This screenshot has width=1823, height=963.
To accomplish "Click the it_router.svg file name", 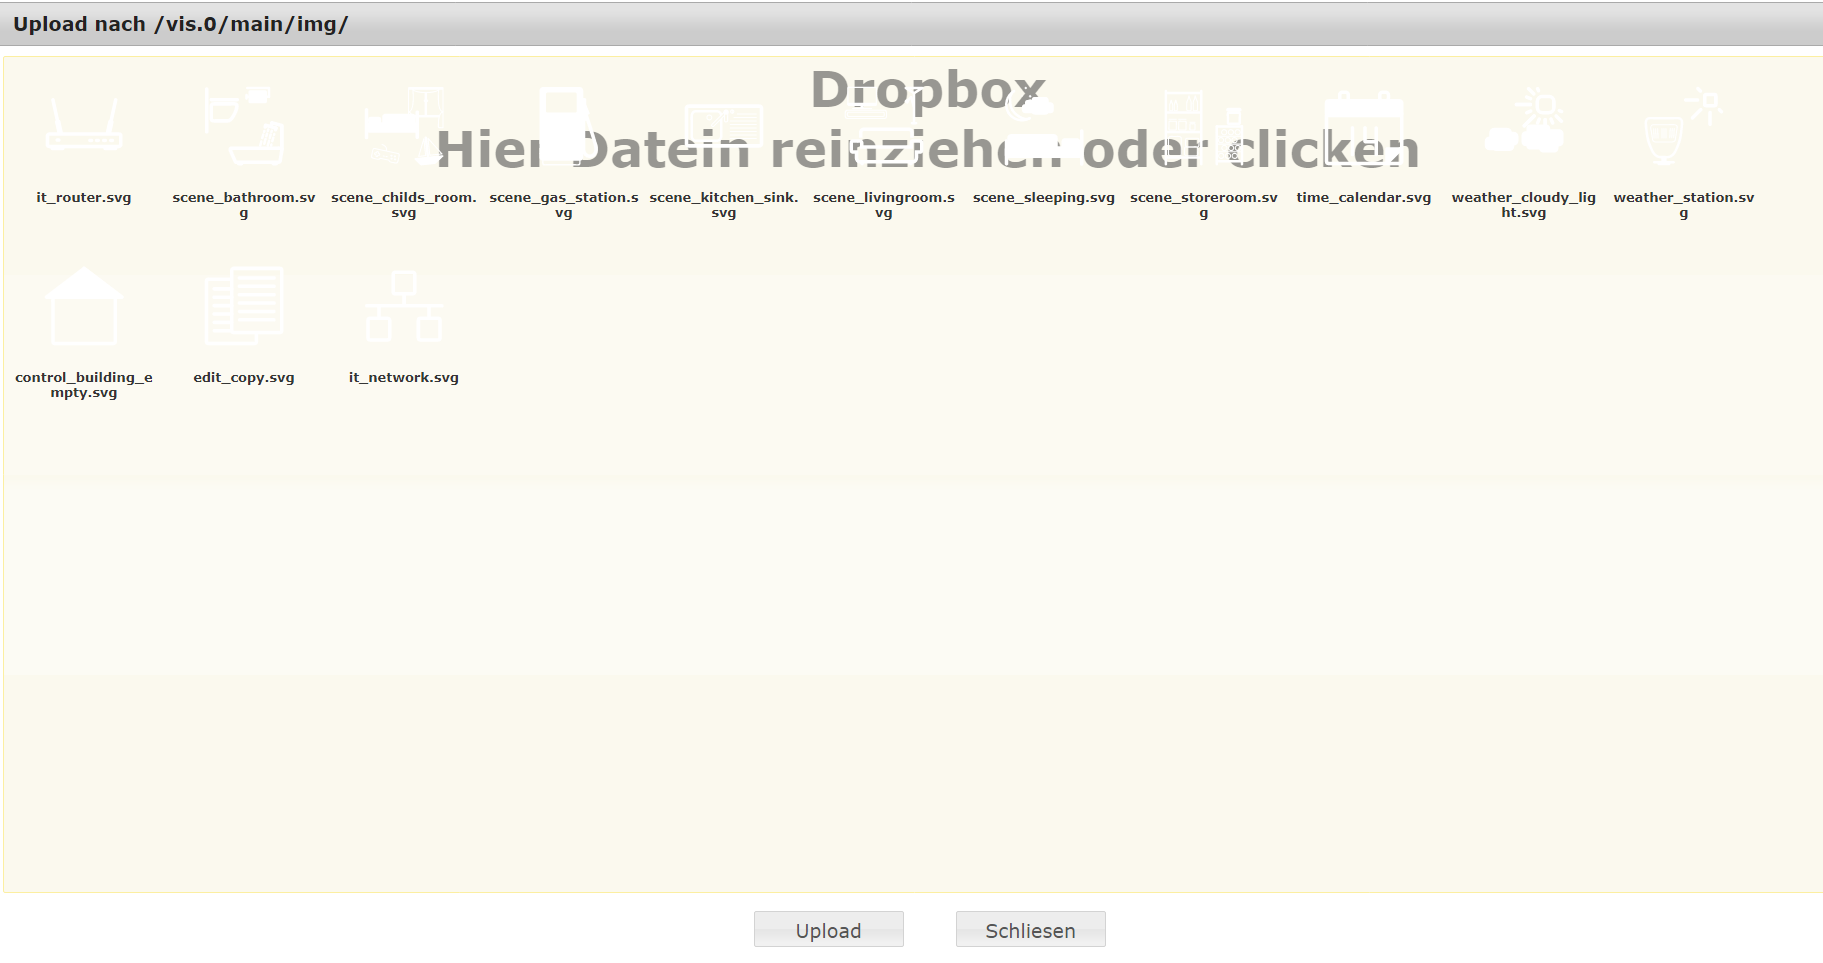I will pyautogui.click(x=84, y=198).
